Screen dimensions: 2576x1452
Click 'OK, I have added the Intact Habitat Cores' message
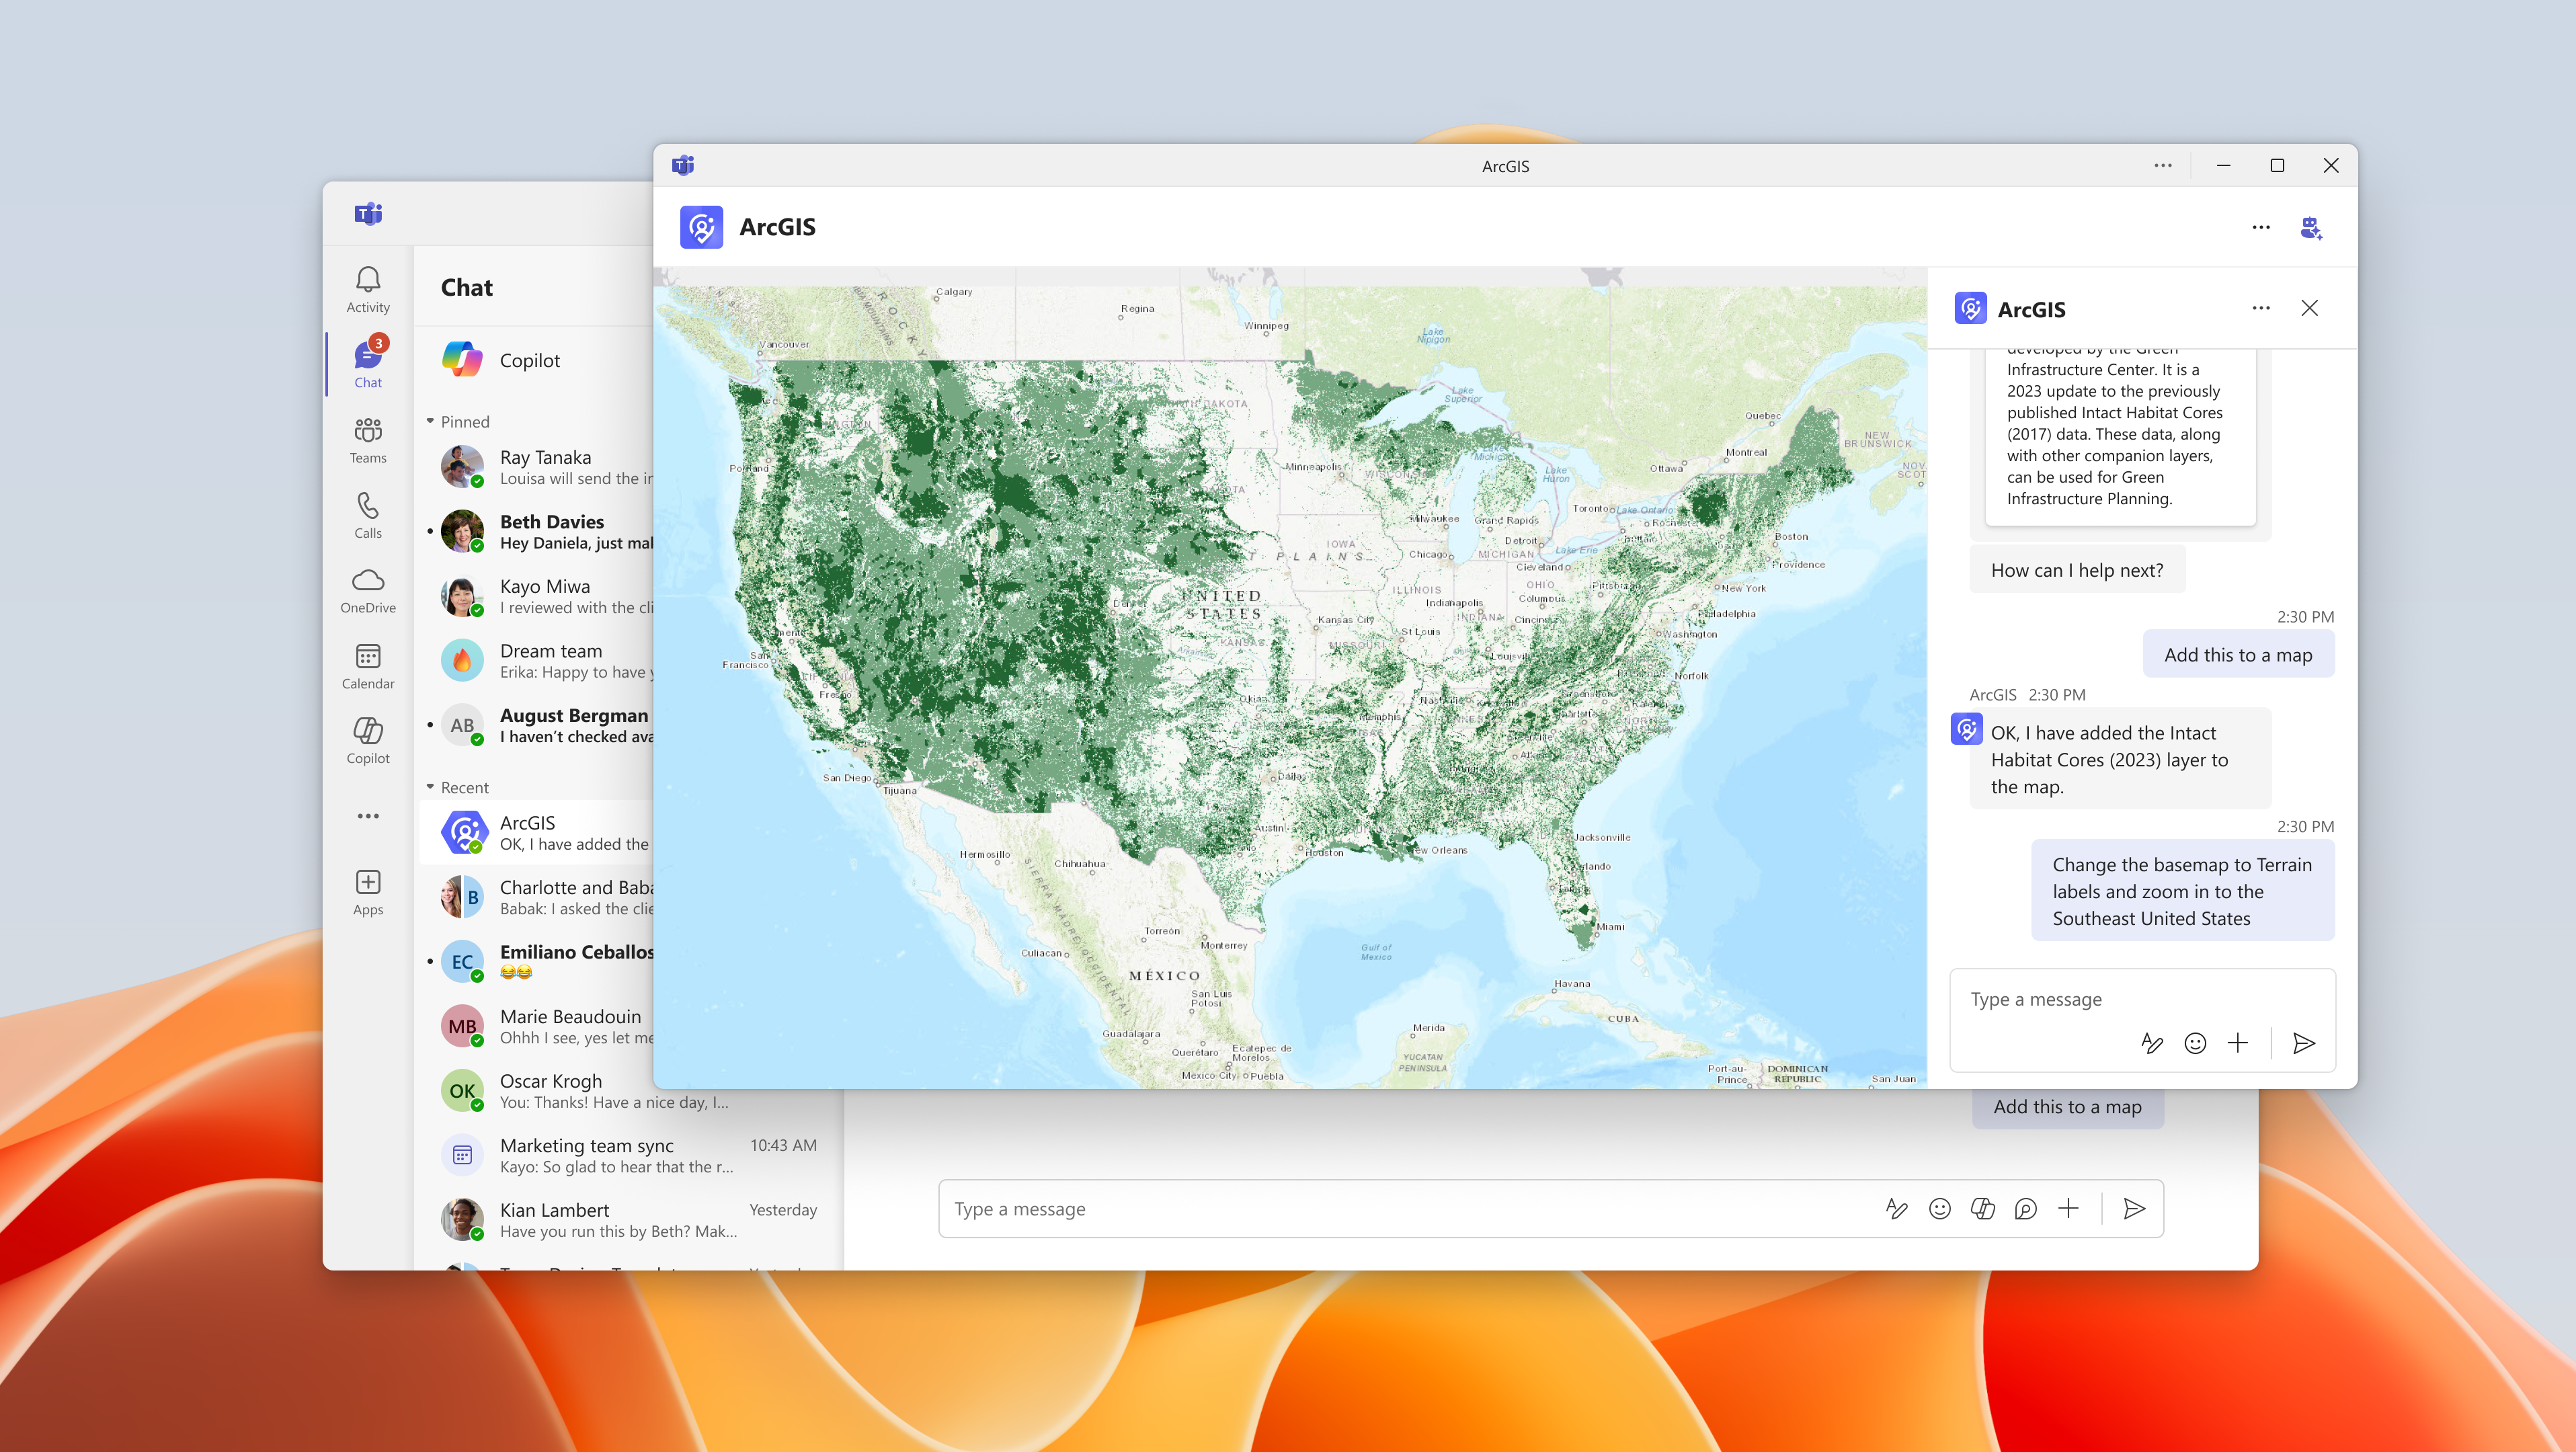2120,759
